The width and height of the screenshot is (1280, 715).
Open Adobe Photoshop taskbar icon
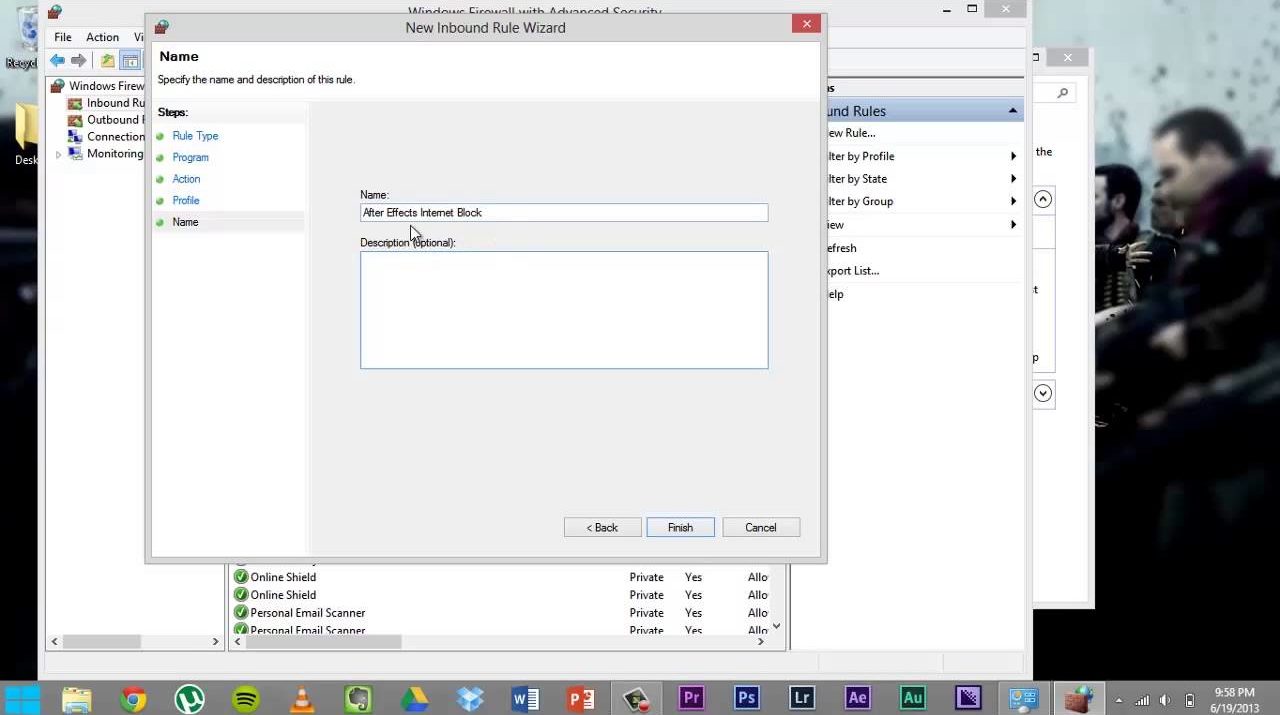[x=746, y=698]
